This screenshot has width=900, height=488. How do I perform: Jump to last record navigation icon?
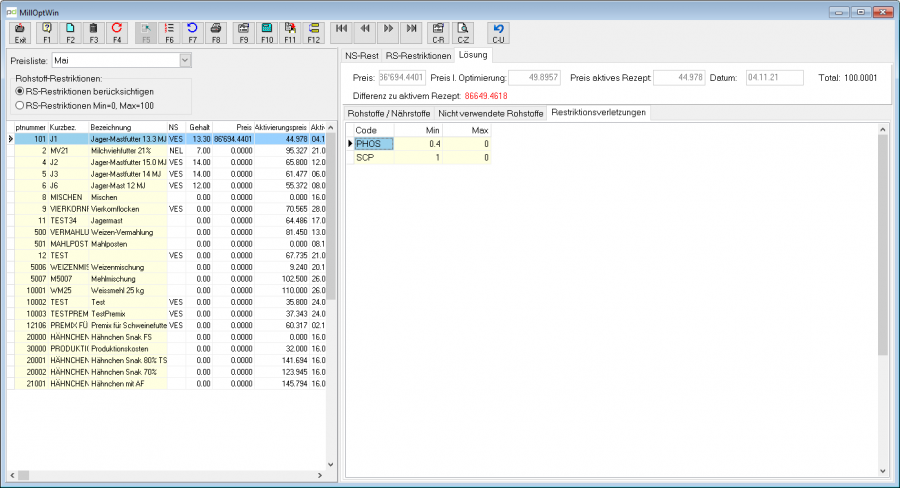(412, 33)
